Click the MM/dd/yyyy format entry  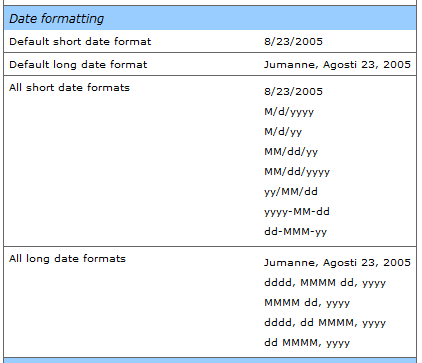297,172
